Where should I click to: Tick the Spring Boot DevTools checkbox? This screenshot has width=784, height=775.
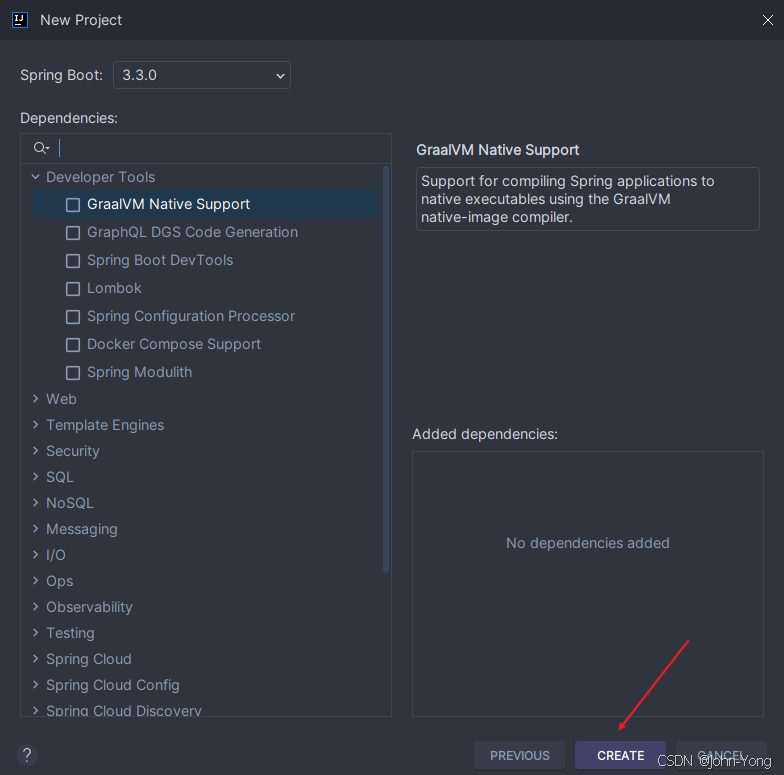[73, 260]
